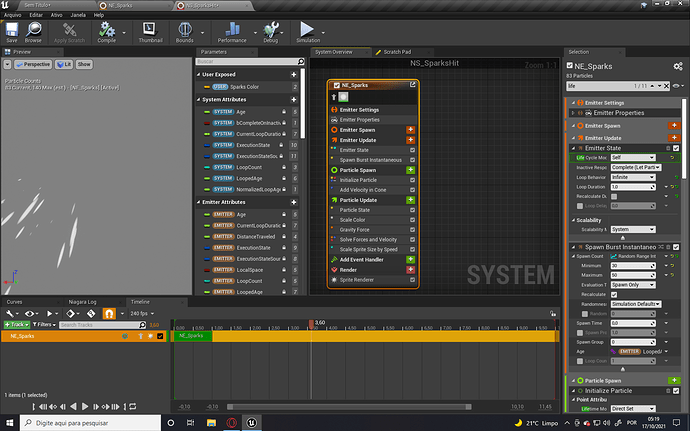Open NE_Sparks emitter in separate editor icon
This screenshot has height=431, width=690.
tap(413, 85)
